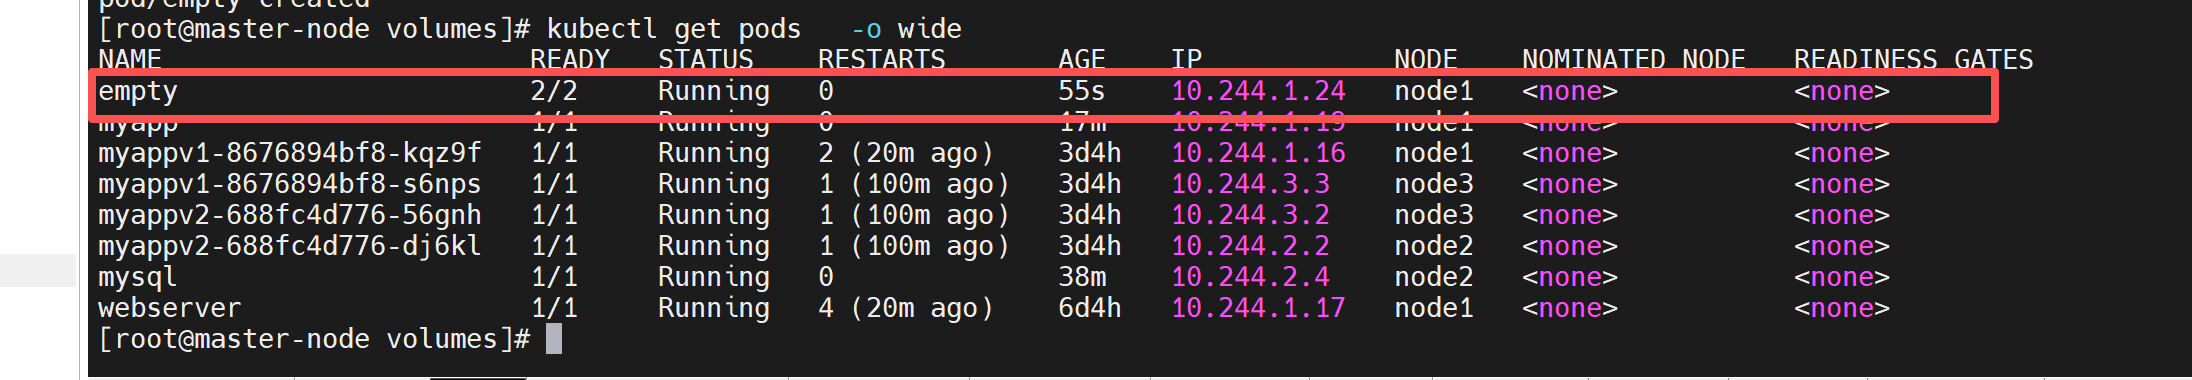
Task: Select the pod name myappv1-8676894bf8-s6nps
Action: 290,184
